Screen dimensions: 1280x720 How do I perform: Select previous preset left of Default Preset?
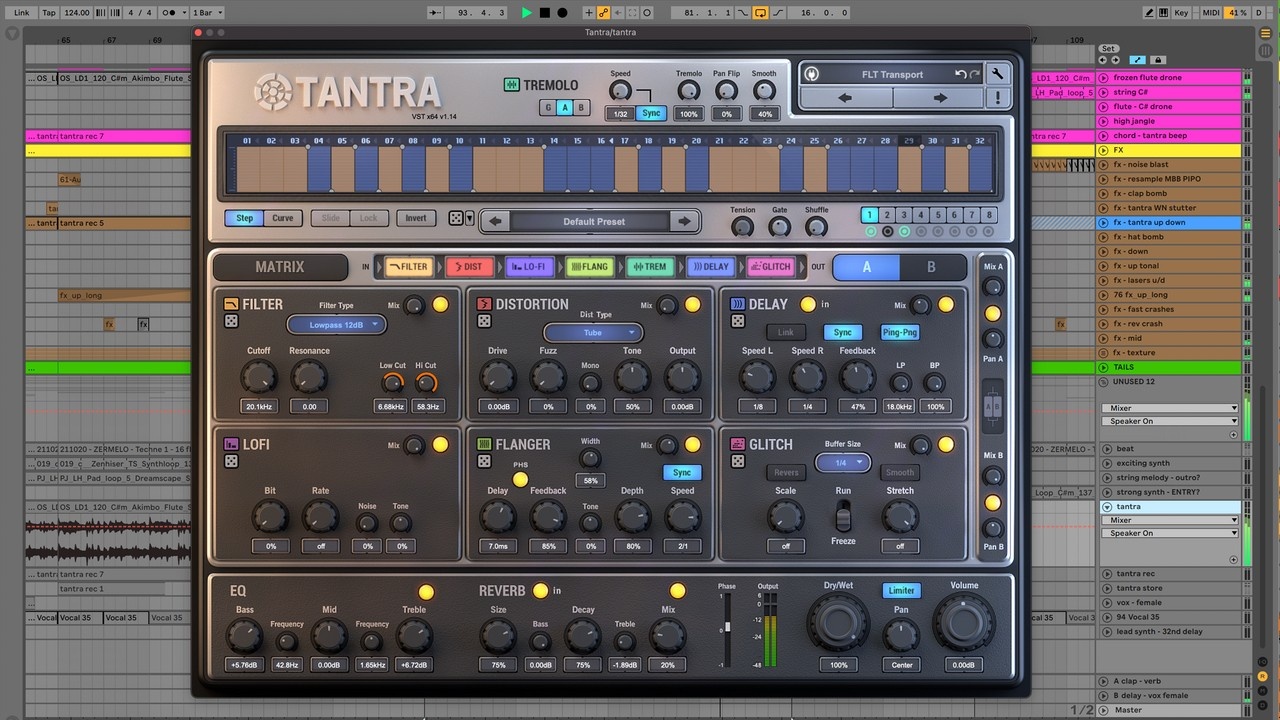tap(496, 221)
